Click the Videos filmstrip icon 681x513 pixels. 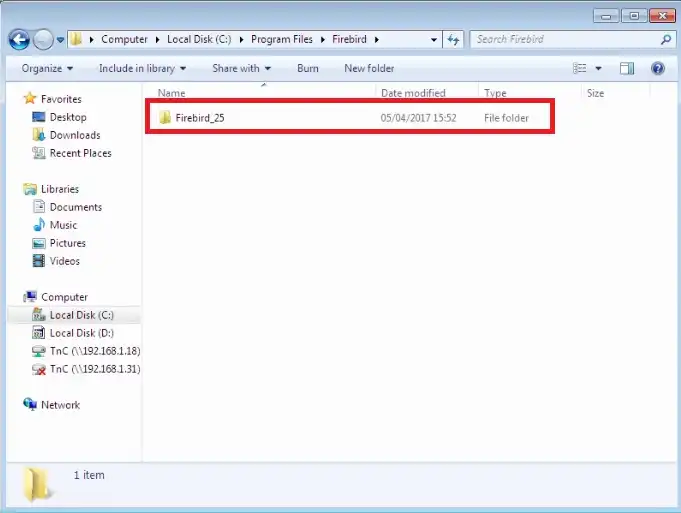39,261
